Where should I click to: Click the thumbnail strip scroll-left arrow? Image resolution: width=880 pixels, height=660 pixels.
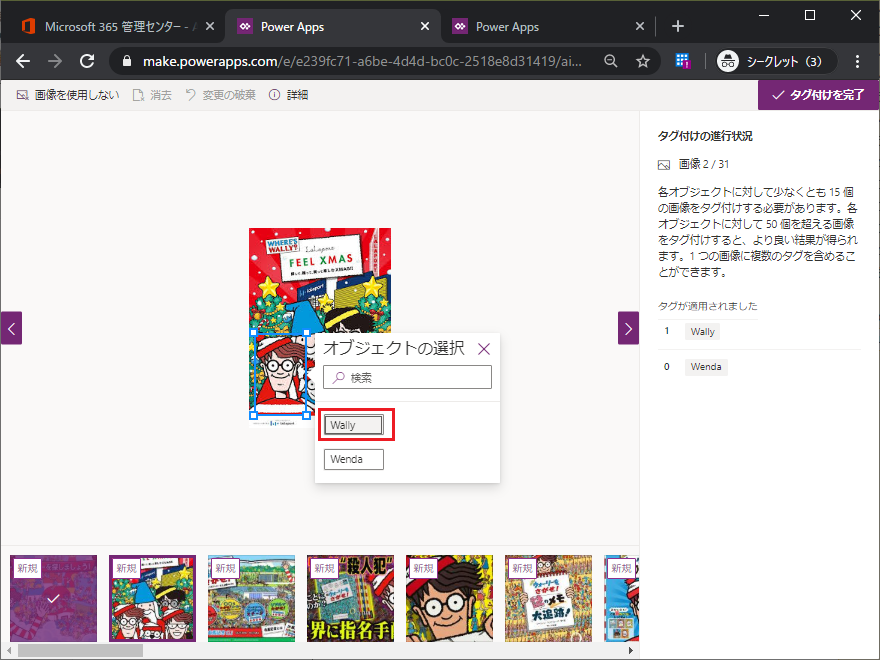pos(8,650)
